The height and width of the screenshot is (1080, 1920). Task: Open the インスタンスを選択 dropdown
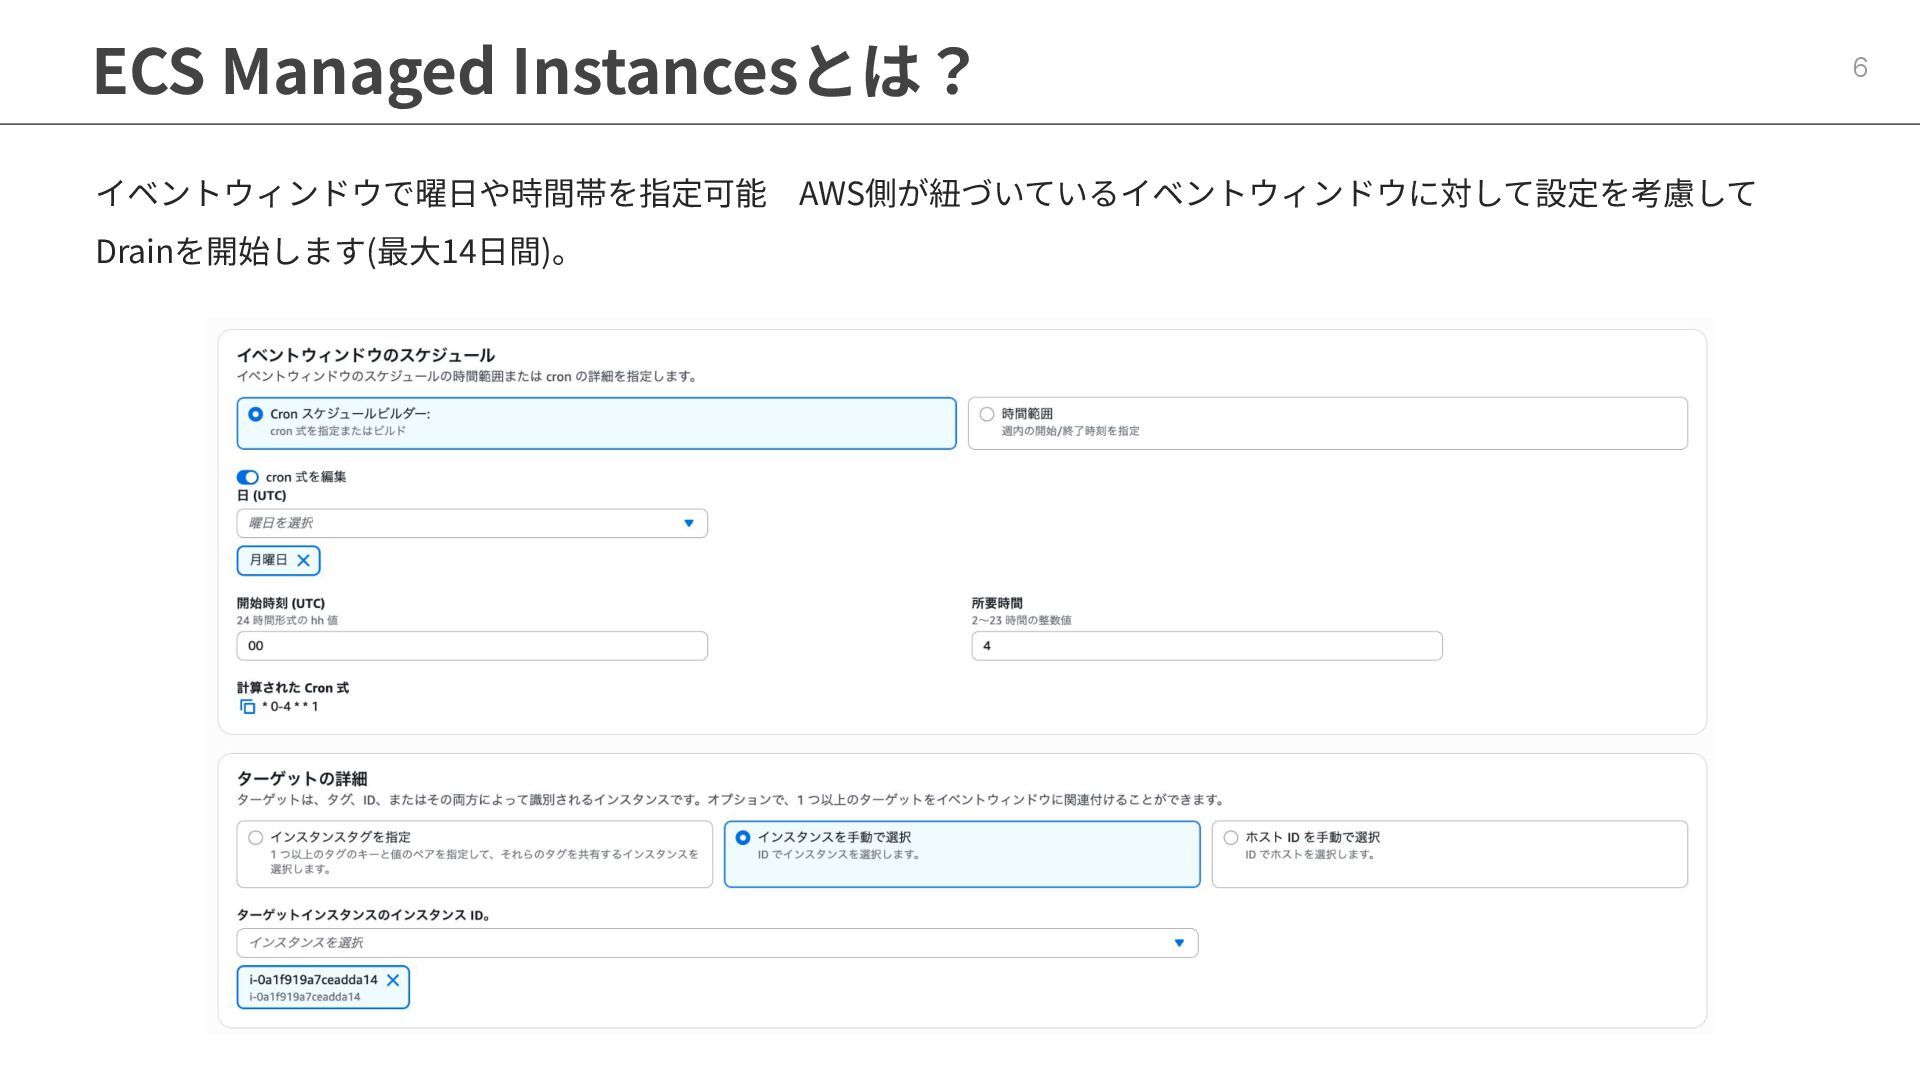(700, 943)
